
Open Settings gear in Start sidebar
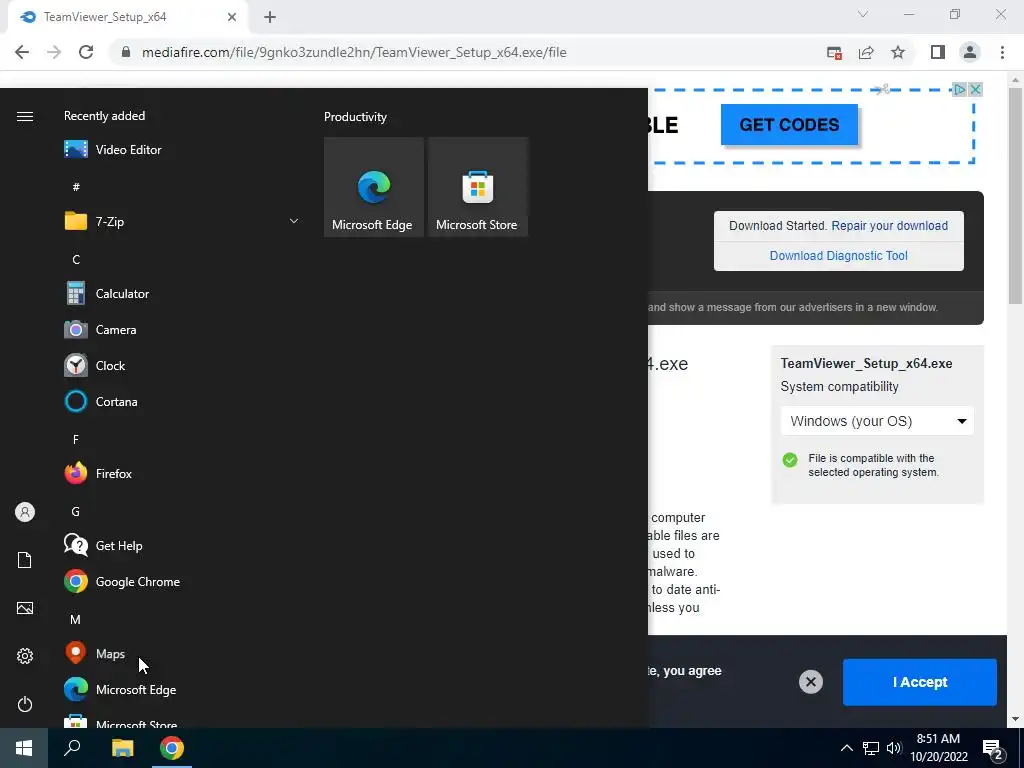point(25,656)
